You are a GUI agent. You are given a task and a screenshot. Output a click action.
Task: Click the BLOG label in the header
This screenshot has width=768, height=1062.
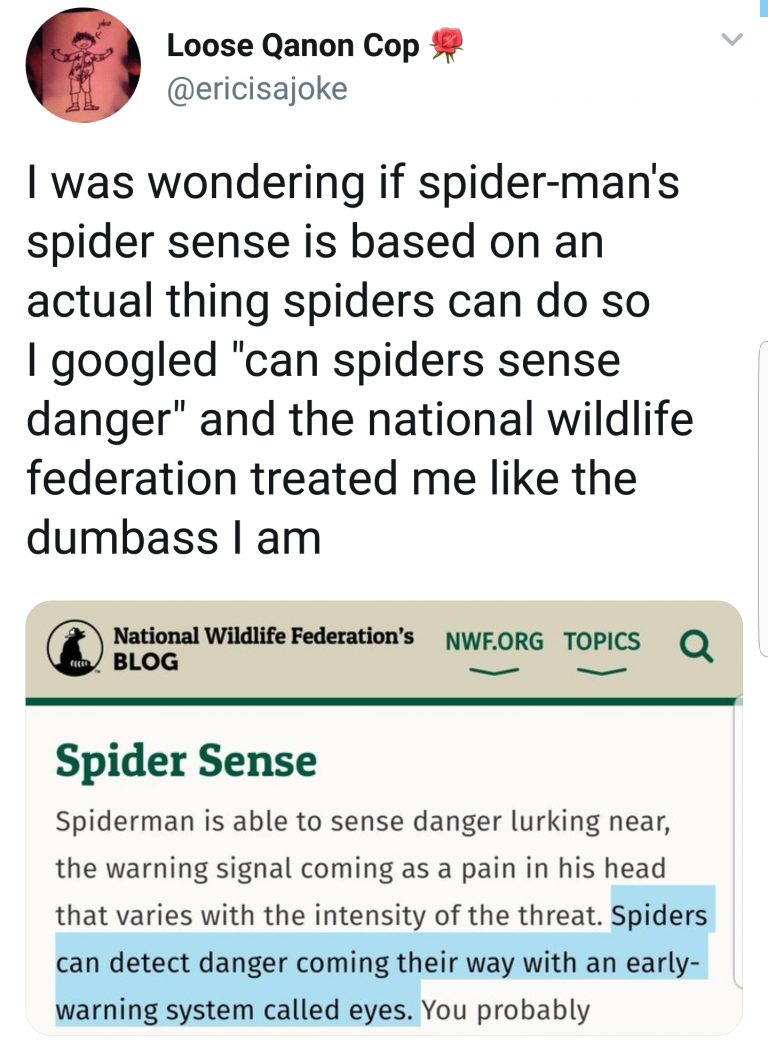coord(145,662)
